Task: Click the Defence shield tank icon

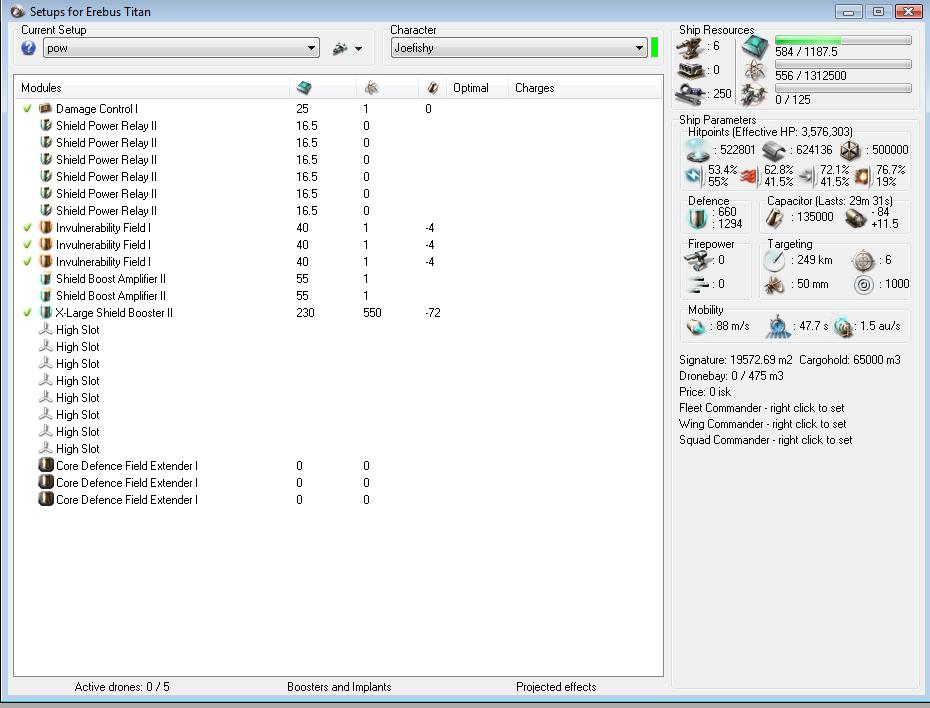Action: coord(698,218)
